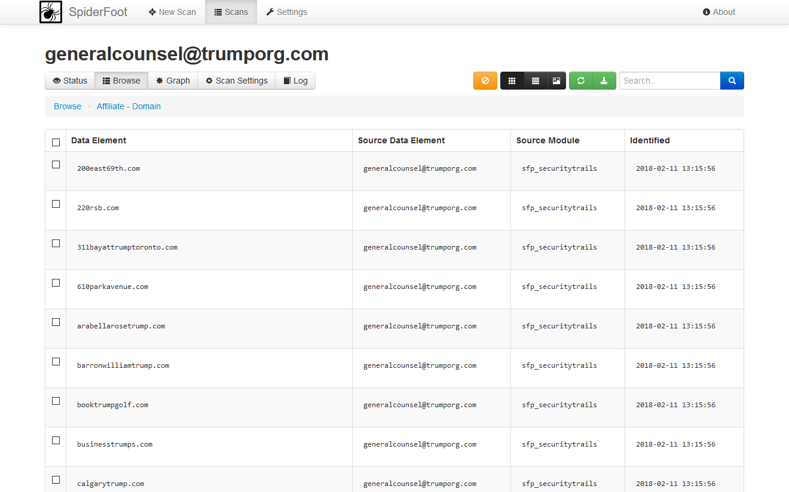This screenshot has width=789, height=492.
Task: Open the Log tab
Action: click(295, 81)
